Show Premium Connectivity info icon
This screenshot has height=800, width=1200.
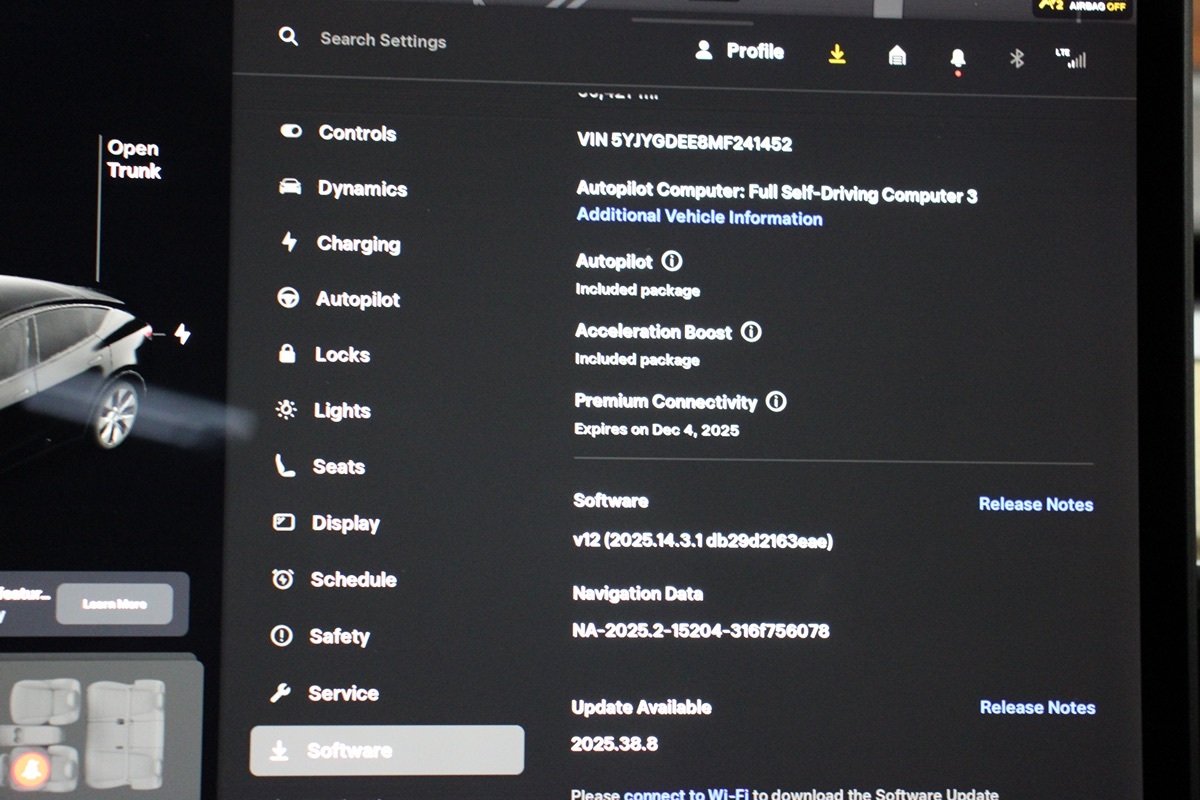(776, 402)
